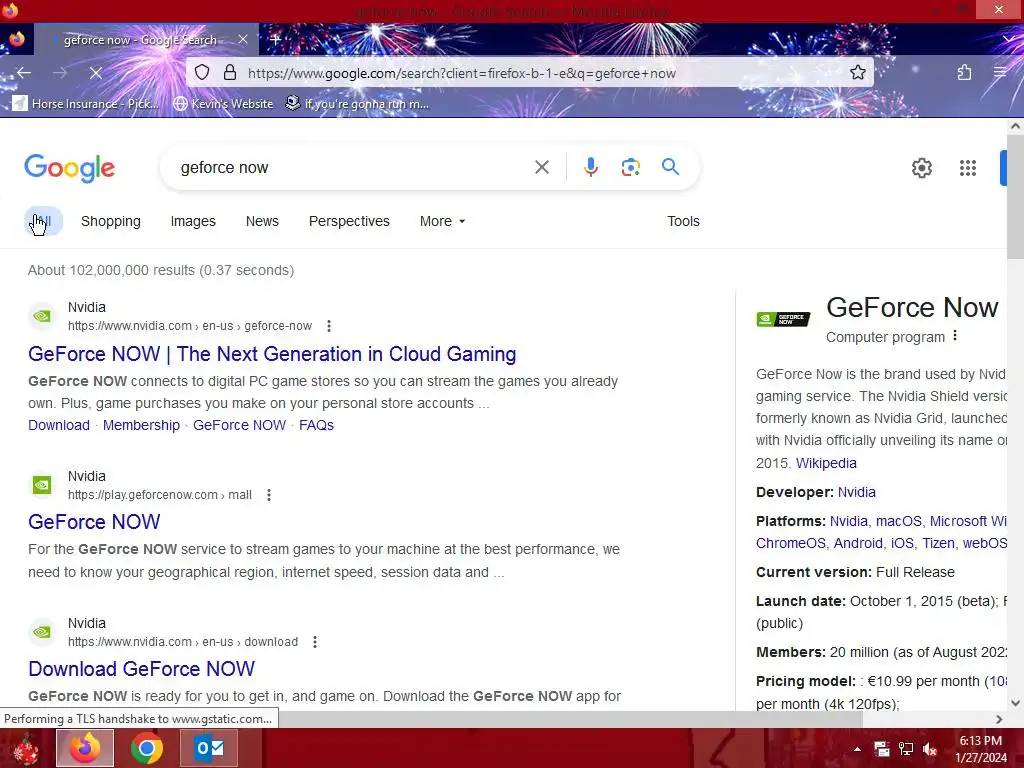Switch to the Perspectives tab
Screen dimensions: 1024x768
[349, 221]
